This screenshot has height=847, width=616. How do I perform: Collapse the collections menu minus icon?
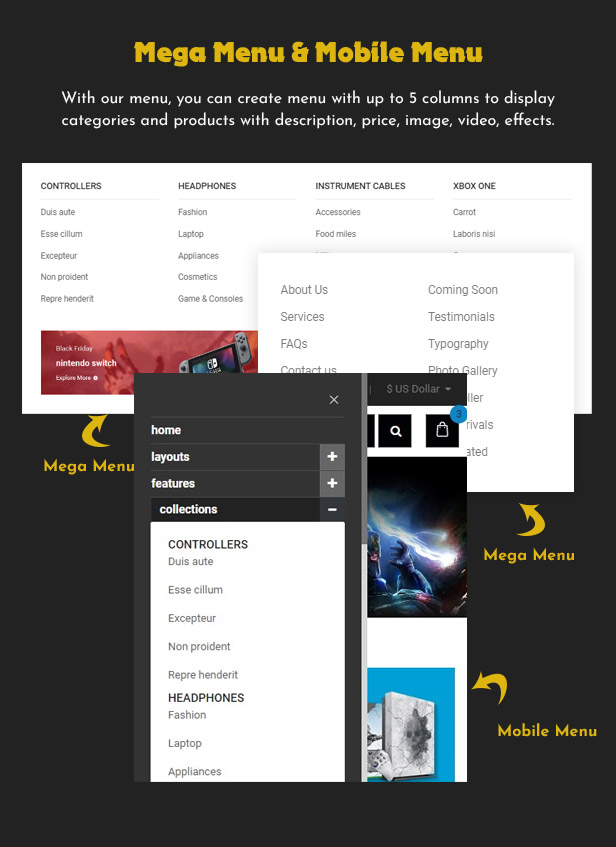tap(332, 510)
